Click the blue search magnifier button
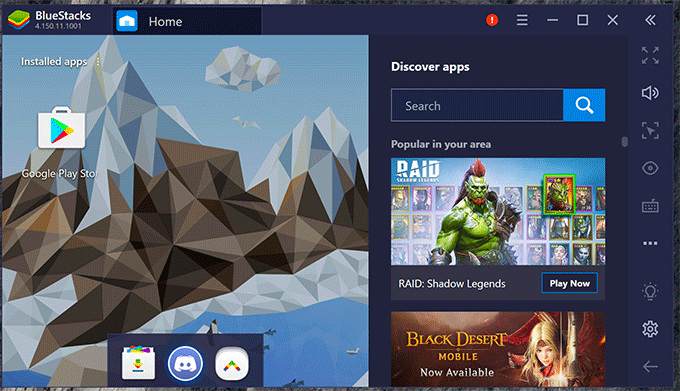Viewport: 680px width, 391px height. pos(584,105)
